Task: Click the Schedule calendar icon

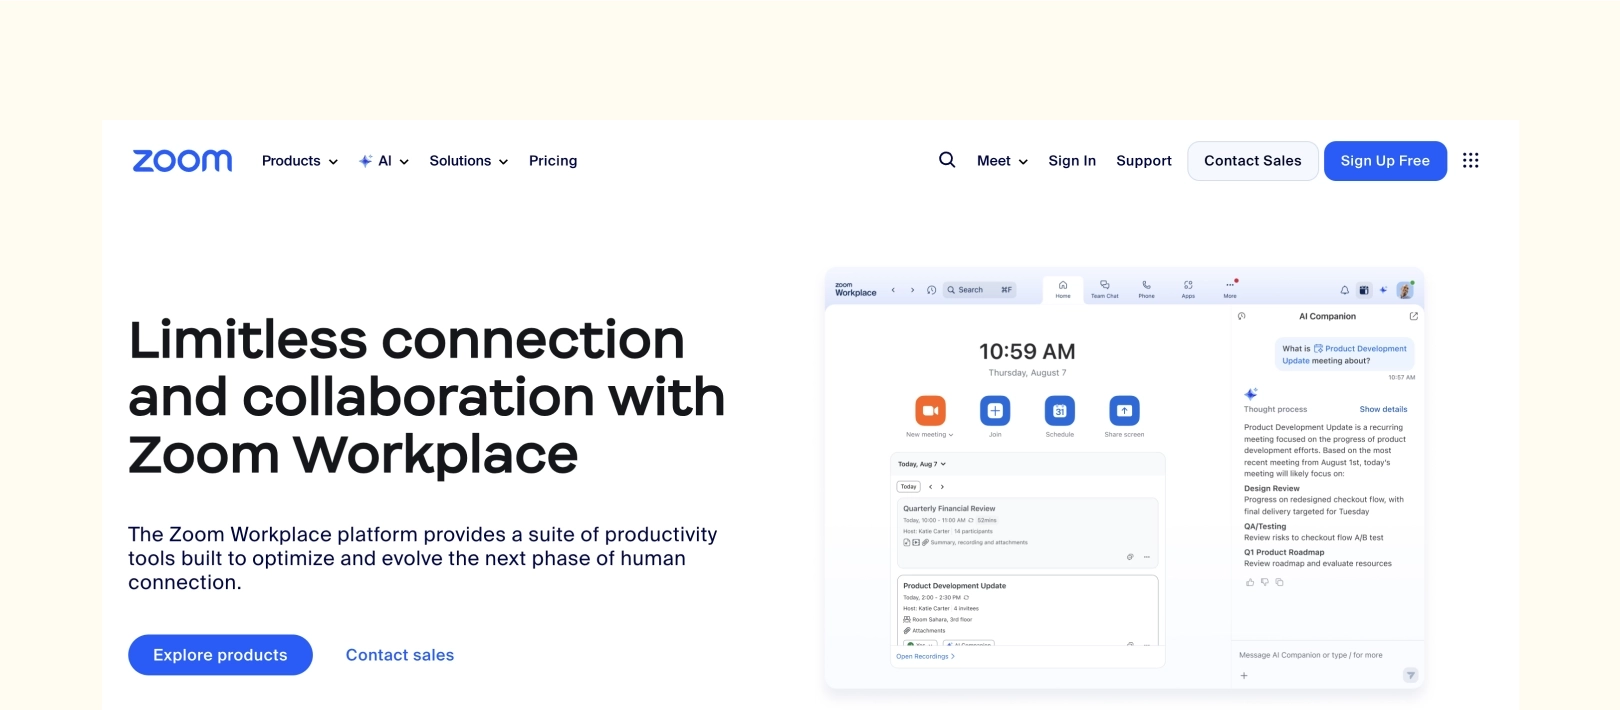Action: point(1060,411)
